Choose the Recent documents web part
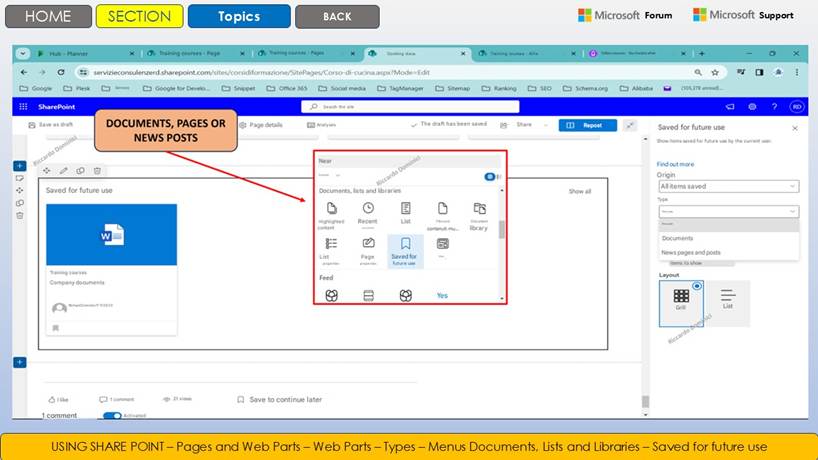Viewport: 818px width, 460px height. tap(368, 215)
